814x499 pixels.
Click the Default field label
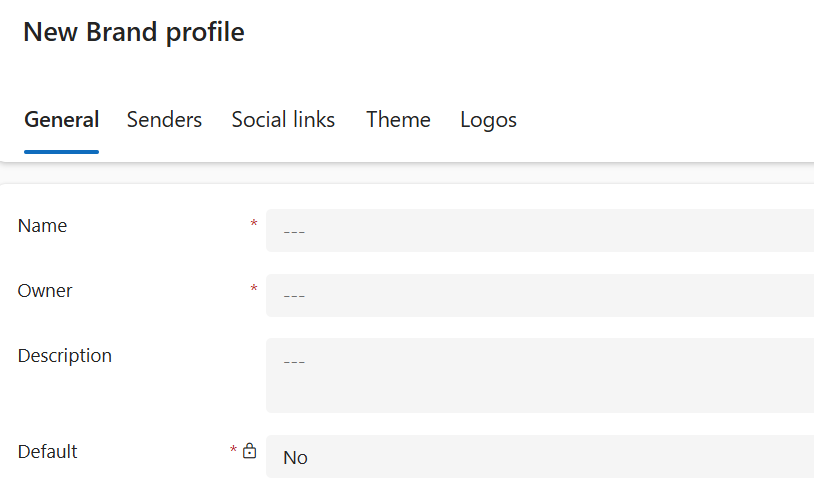coord(47,452)
